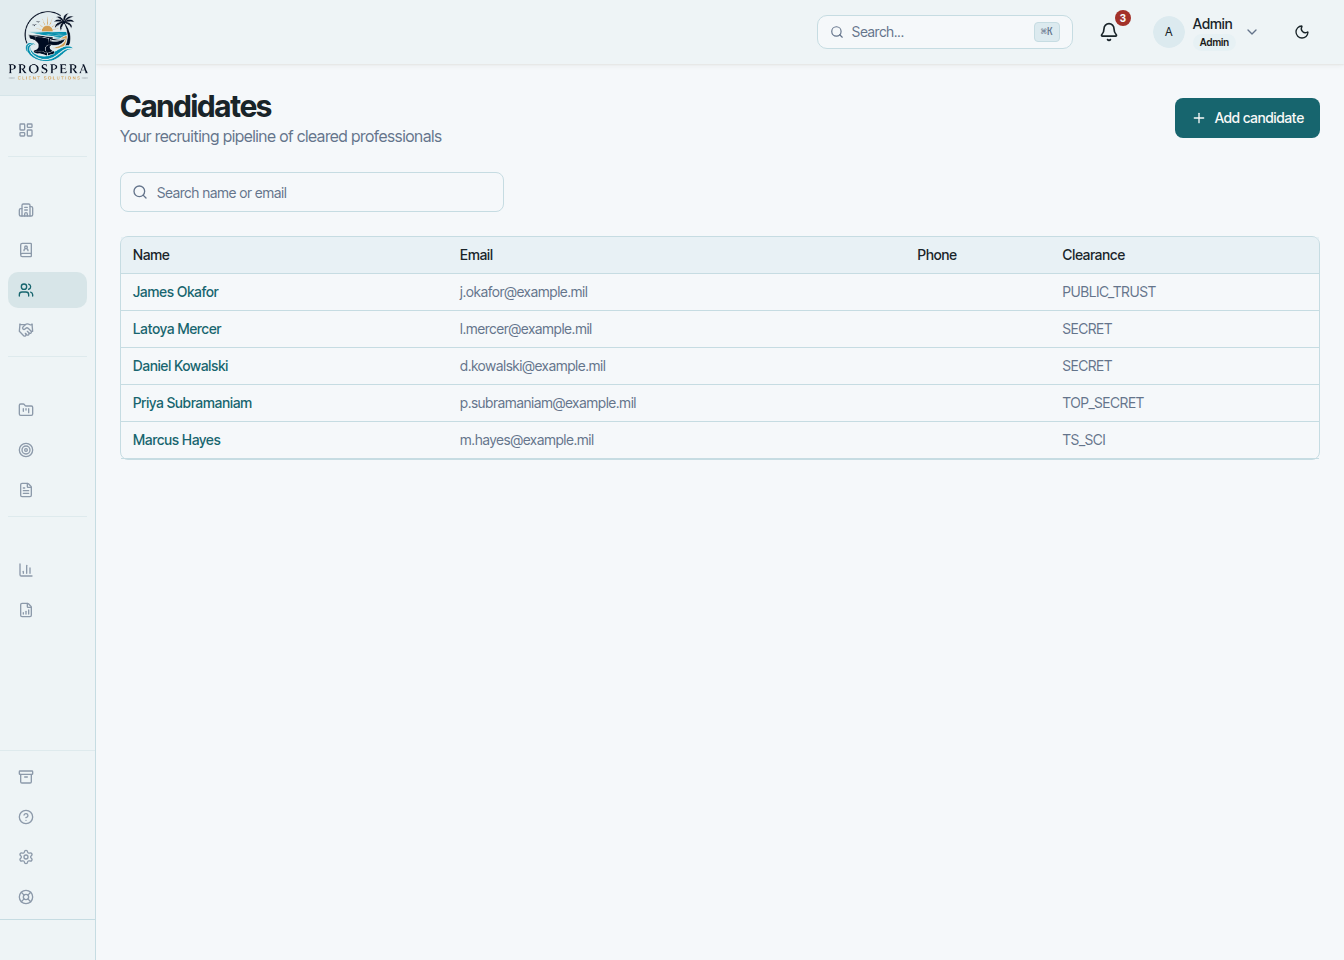This screenshot has height=960, width=1344.
Task: Click email l.mercer@example.mil
Action: 526,329
